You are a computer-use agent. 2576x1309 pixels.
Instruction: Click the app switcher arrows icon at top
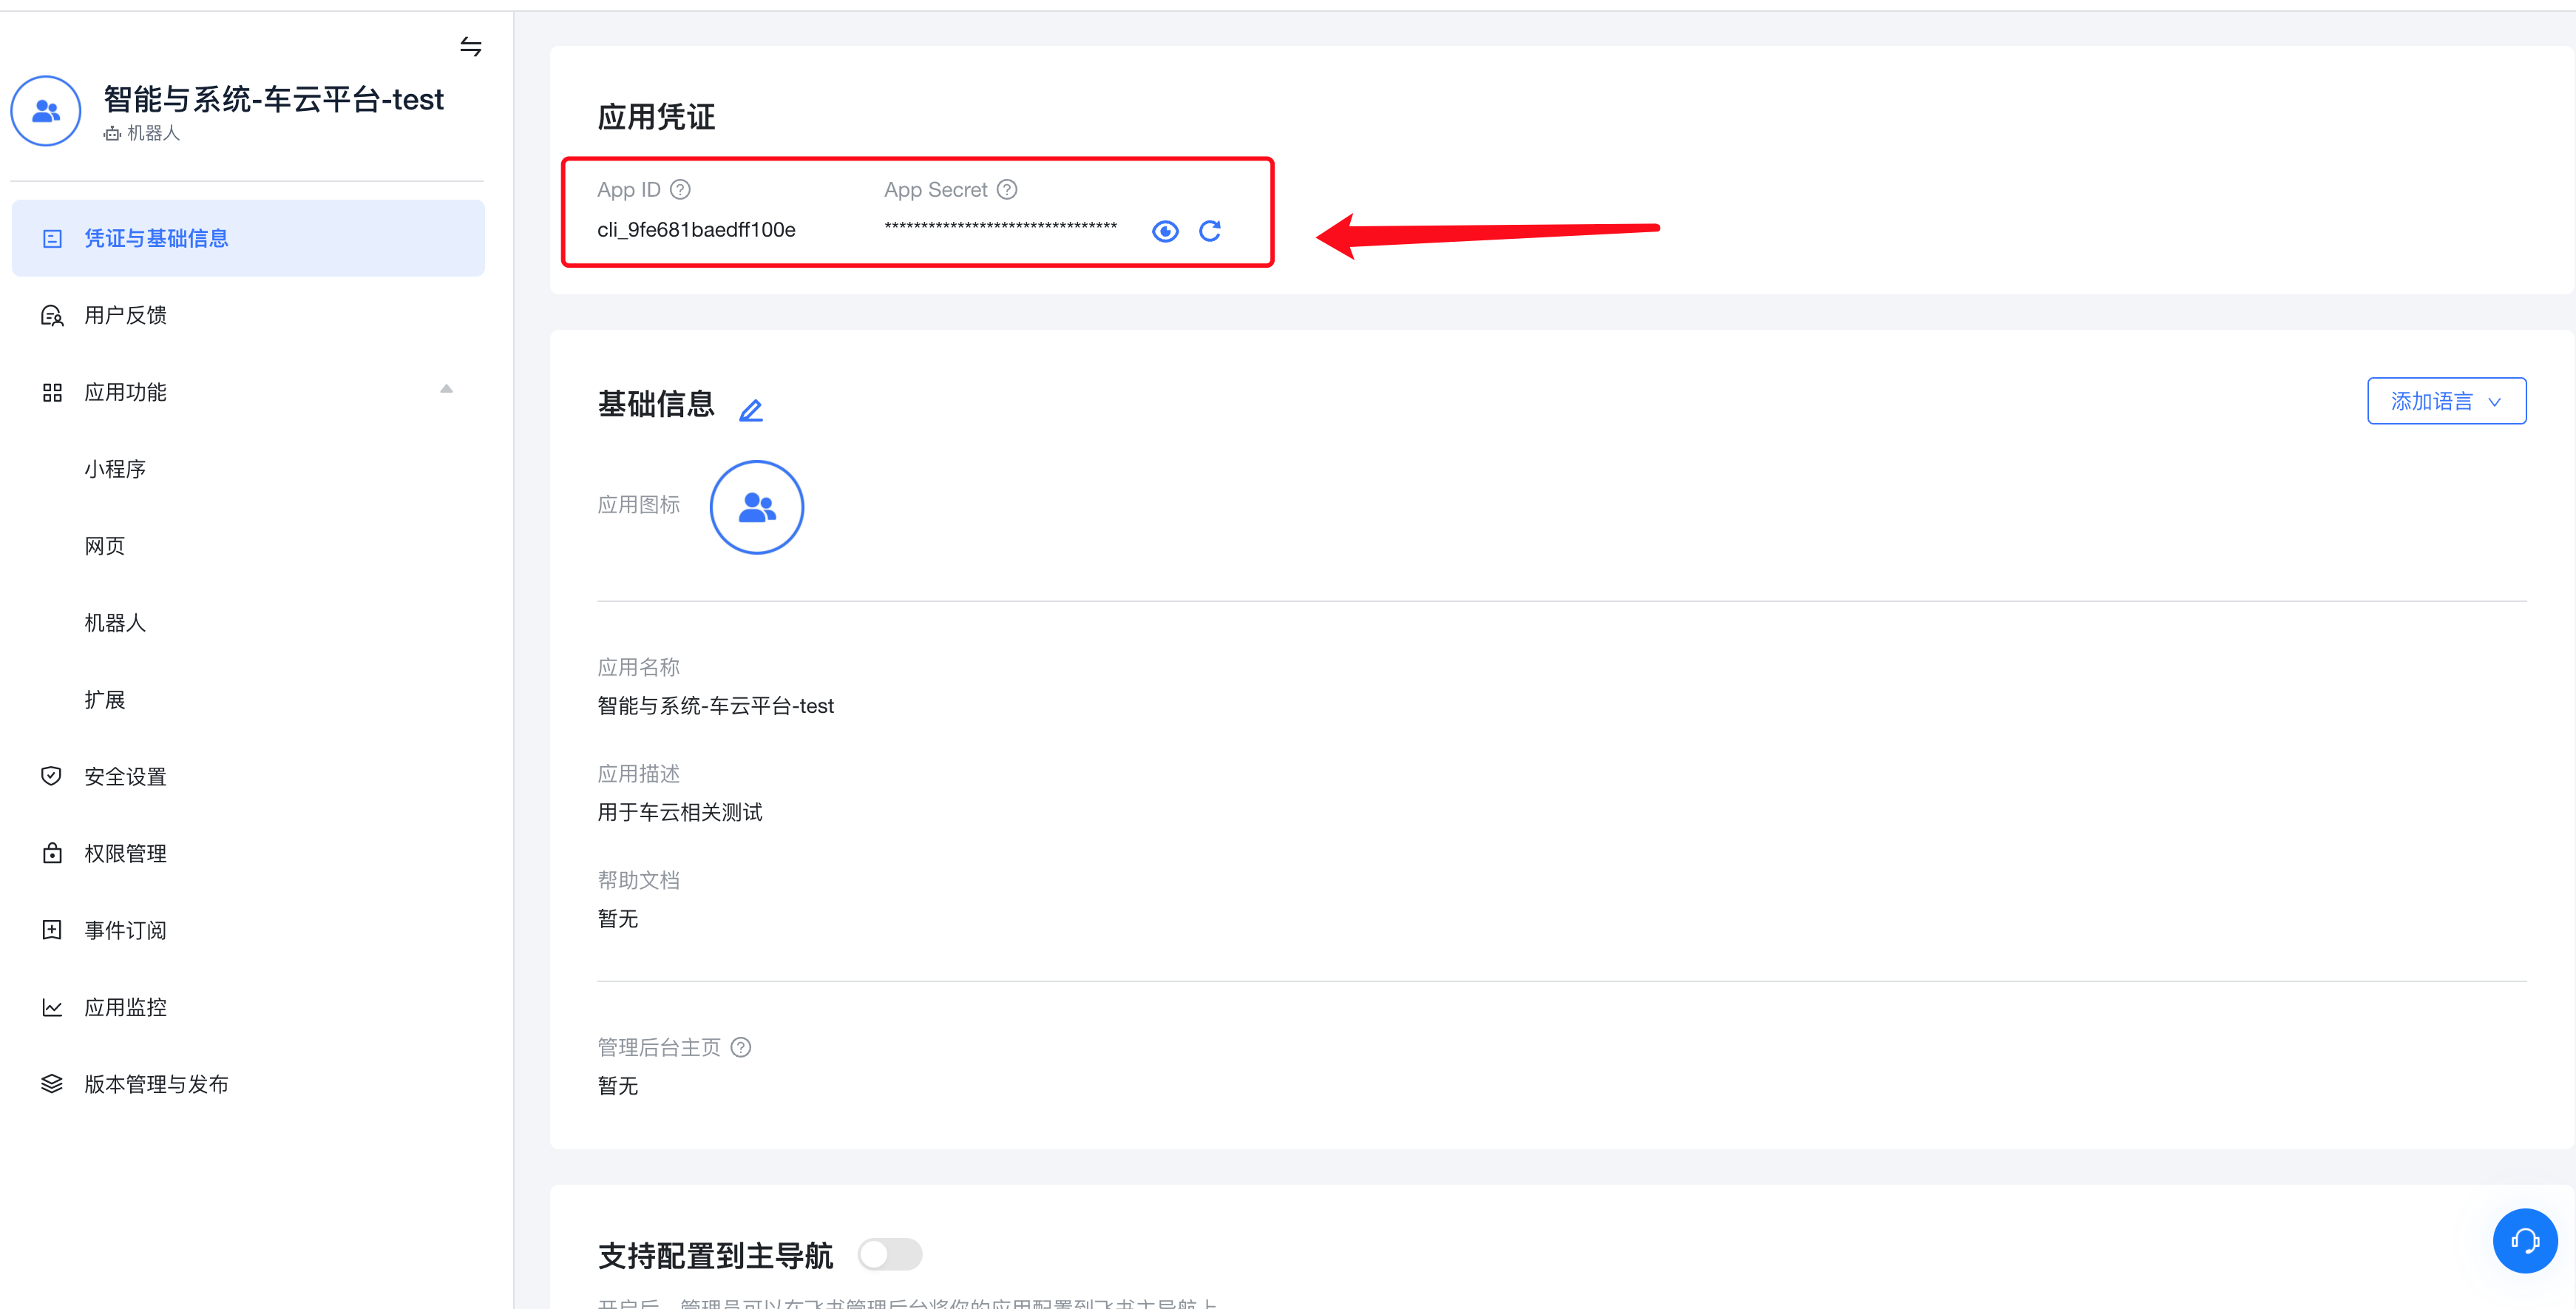click(x=471, y=47)
